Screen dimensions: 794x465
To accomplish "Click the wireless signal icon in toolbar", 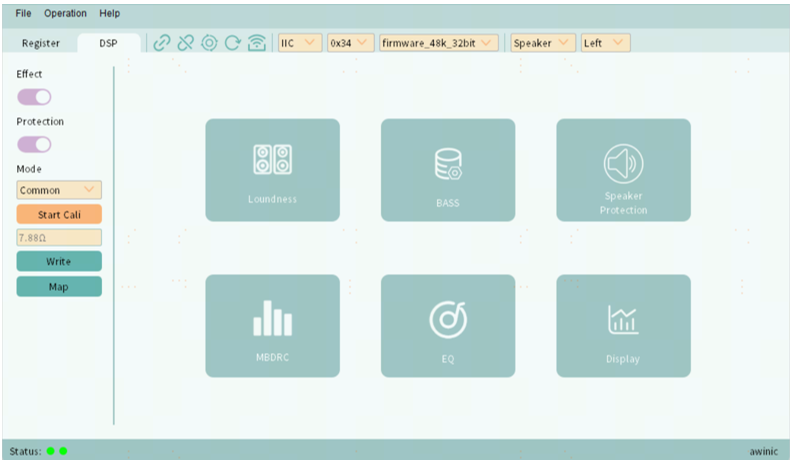I will tap(257, 43).
